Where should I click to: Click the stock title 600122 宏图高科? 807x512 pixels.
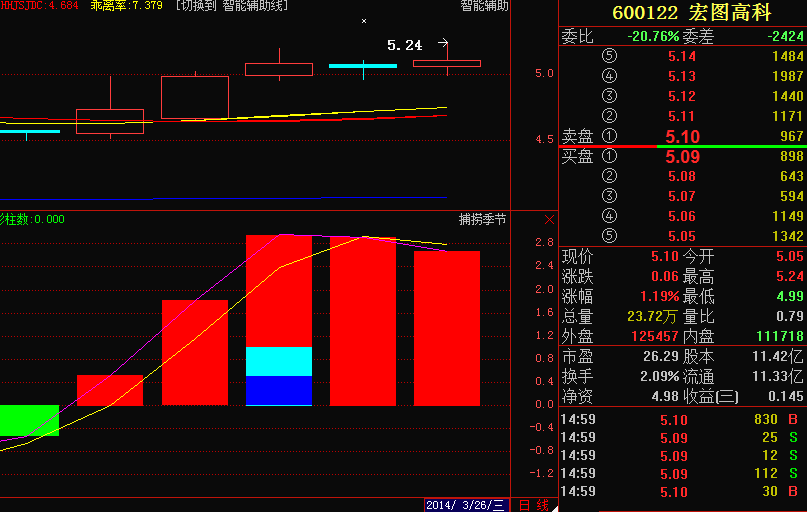(x=682, y=13)
